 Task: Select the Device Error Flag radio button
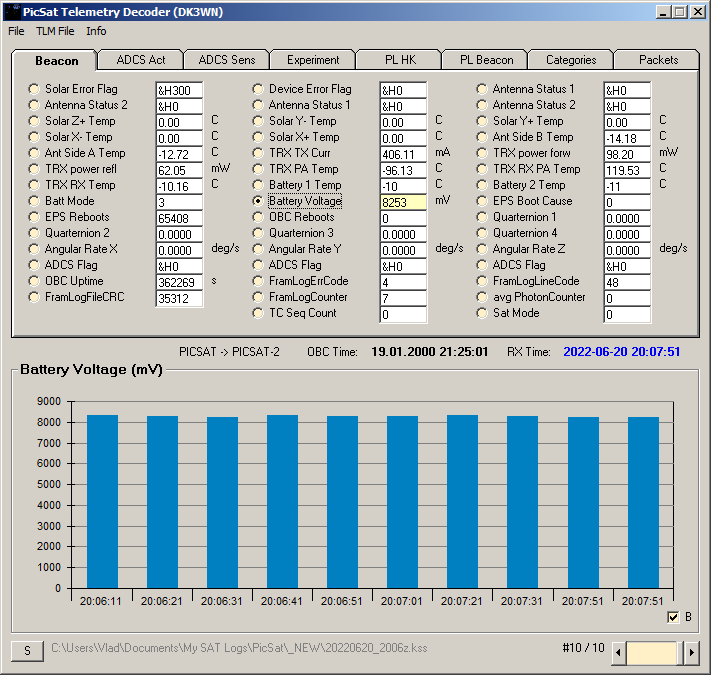point(258,89)
